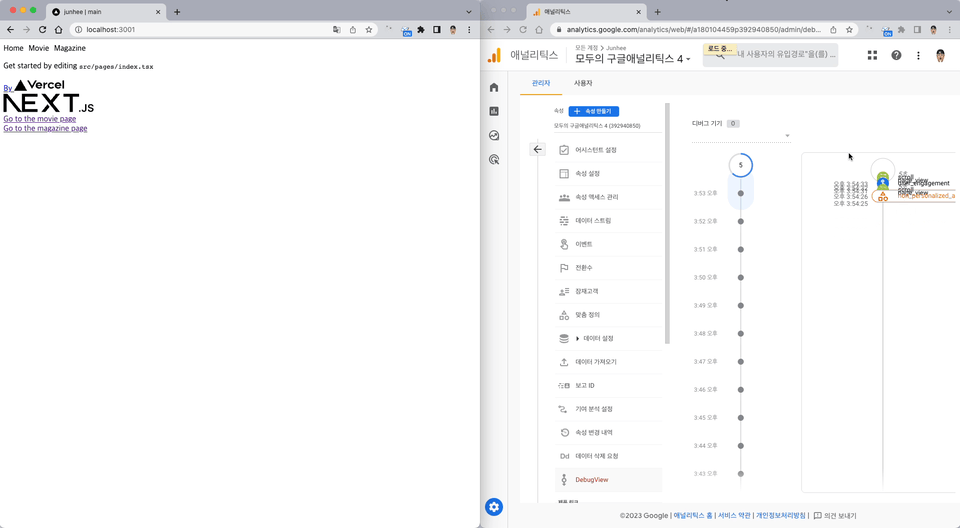Click the Magazine nav link on the localhost page
The width and height of the screenshot is (960, 528).
pos(70,48)
